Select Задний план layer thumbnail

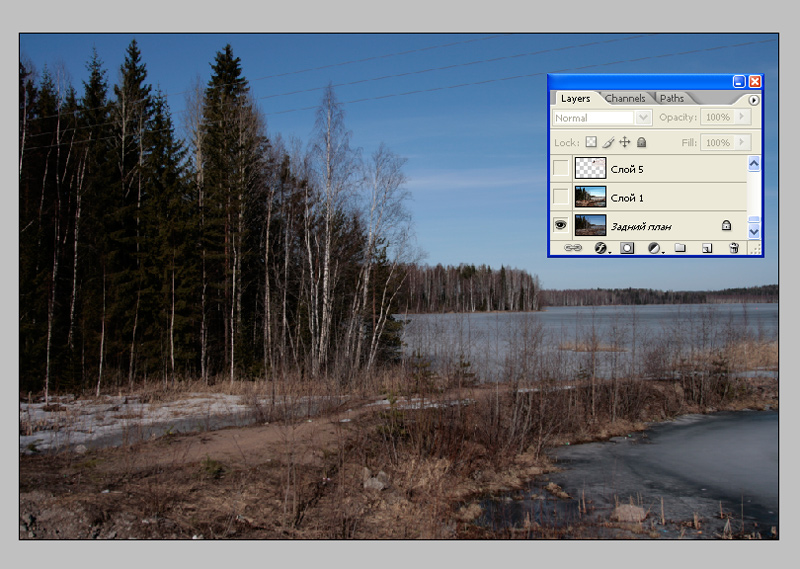[x=590, y=225]
